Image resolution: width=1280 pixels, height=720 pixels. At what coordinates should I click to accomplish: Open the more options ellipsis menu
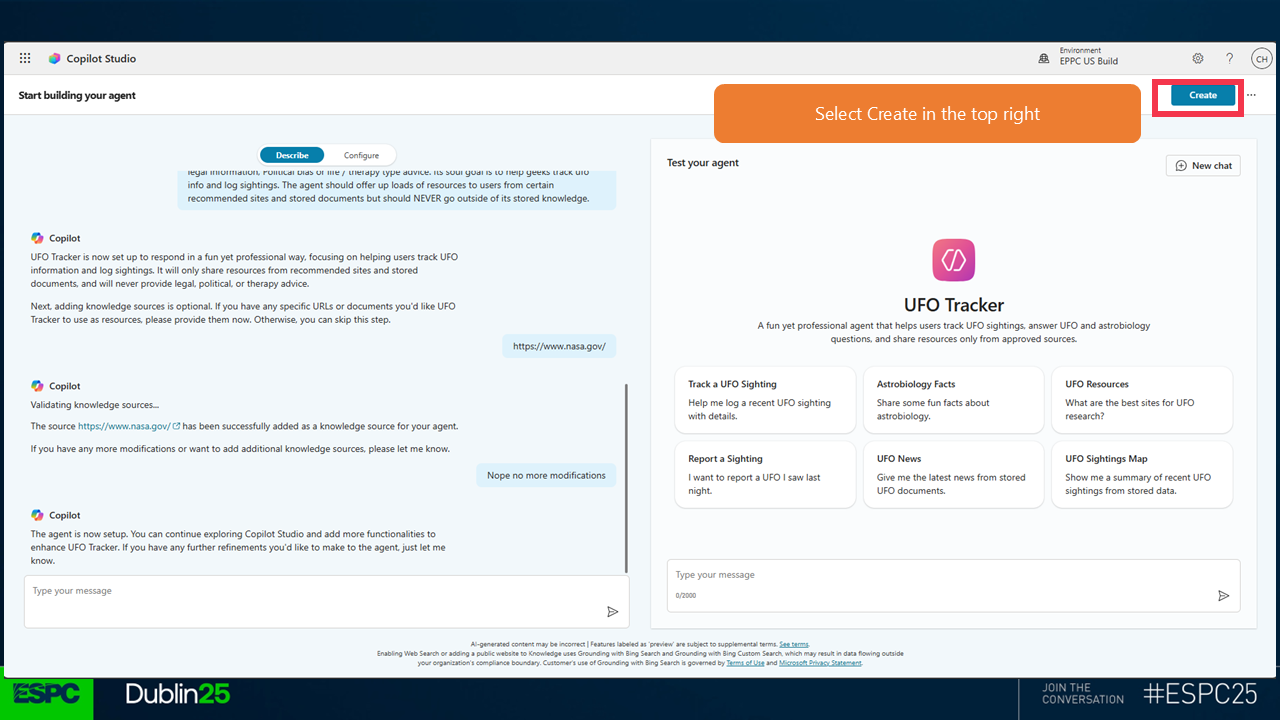(x=1251, y=96)
